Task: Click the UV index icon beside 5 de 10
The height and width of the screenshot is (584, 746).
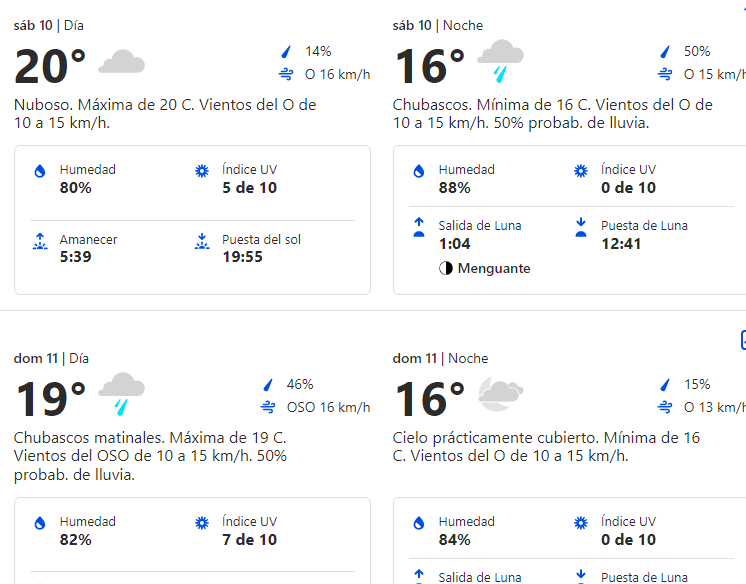Action: click(202, 171)
